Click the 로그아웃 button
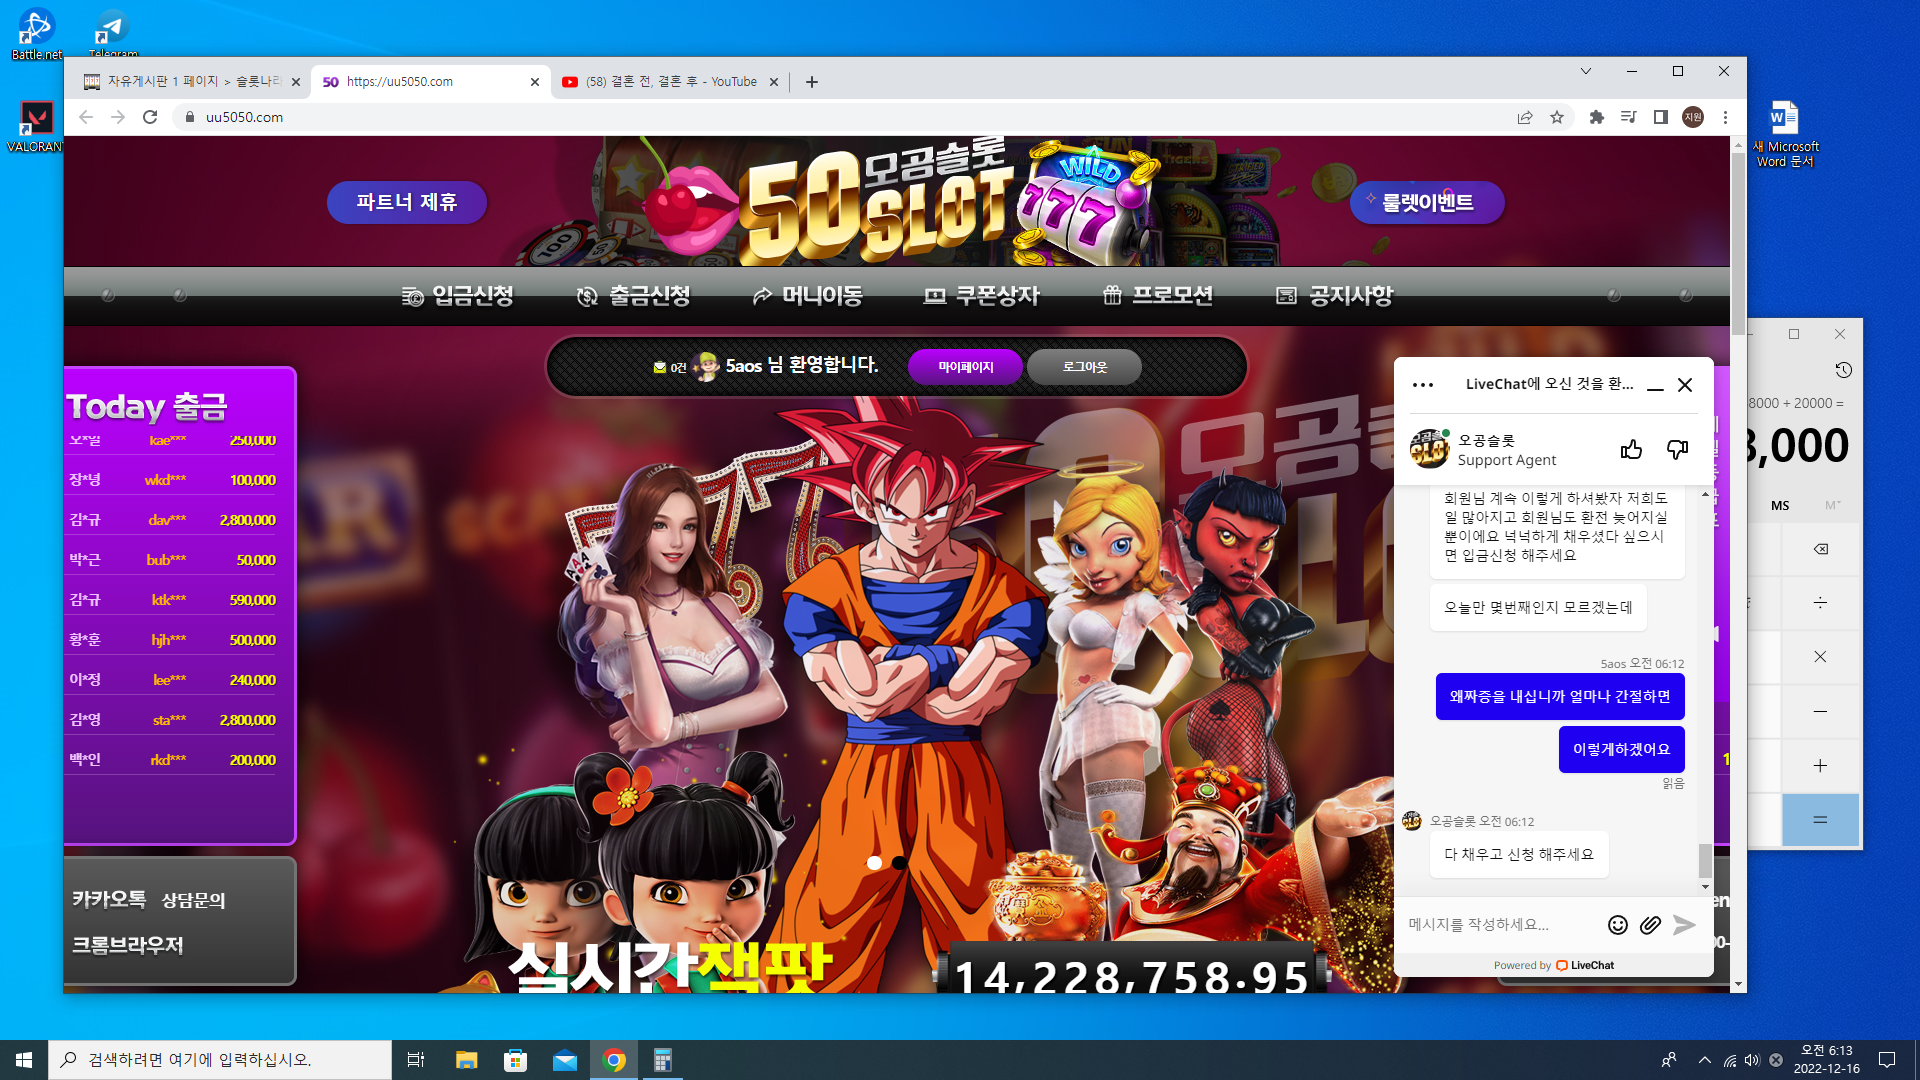The image size is (1920, 1080). pos(1085,367)
